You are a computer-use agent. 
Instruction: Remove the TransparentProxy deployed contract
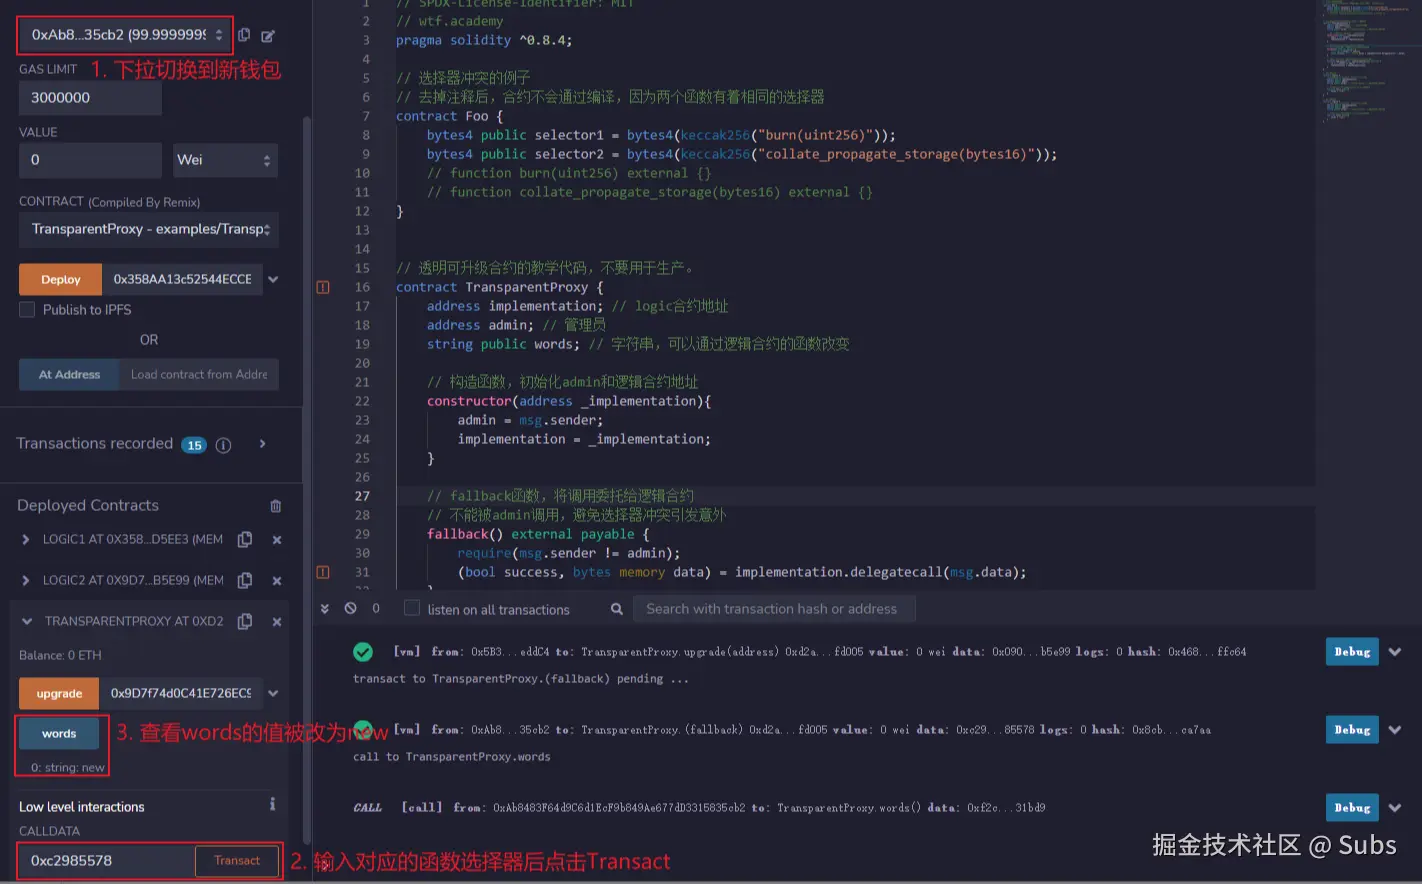[277, 622]
